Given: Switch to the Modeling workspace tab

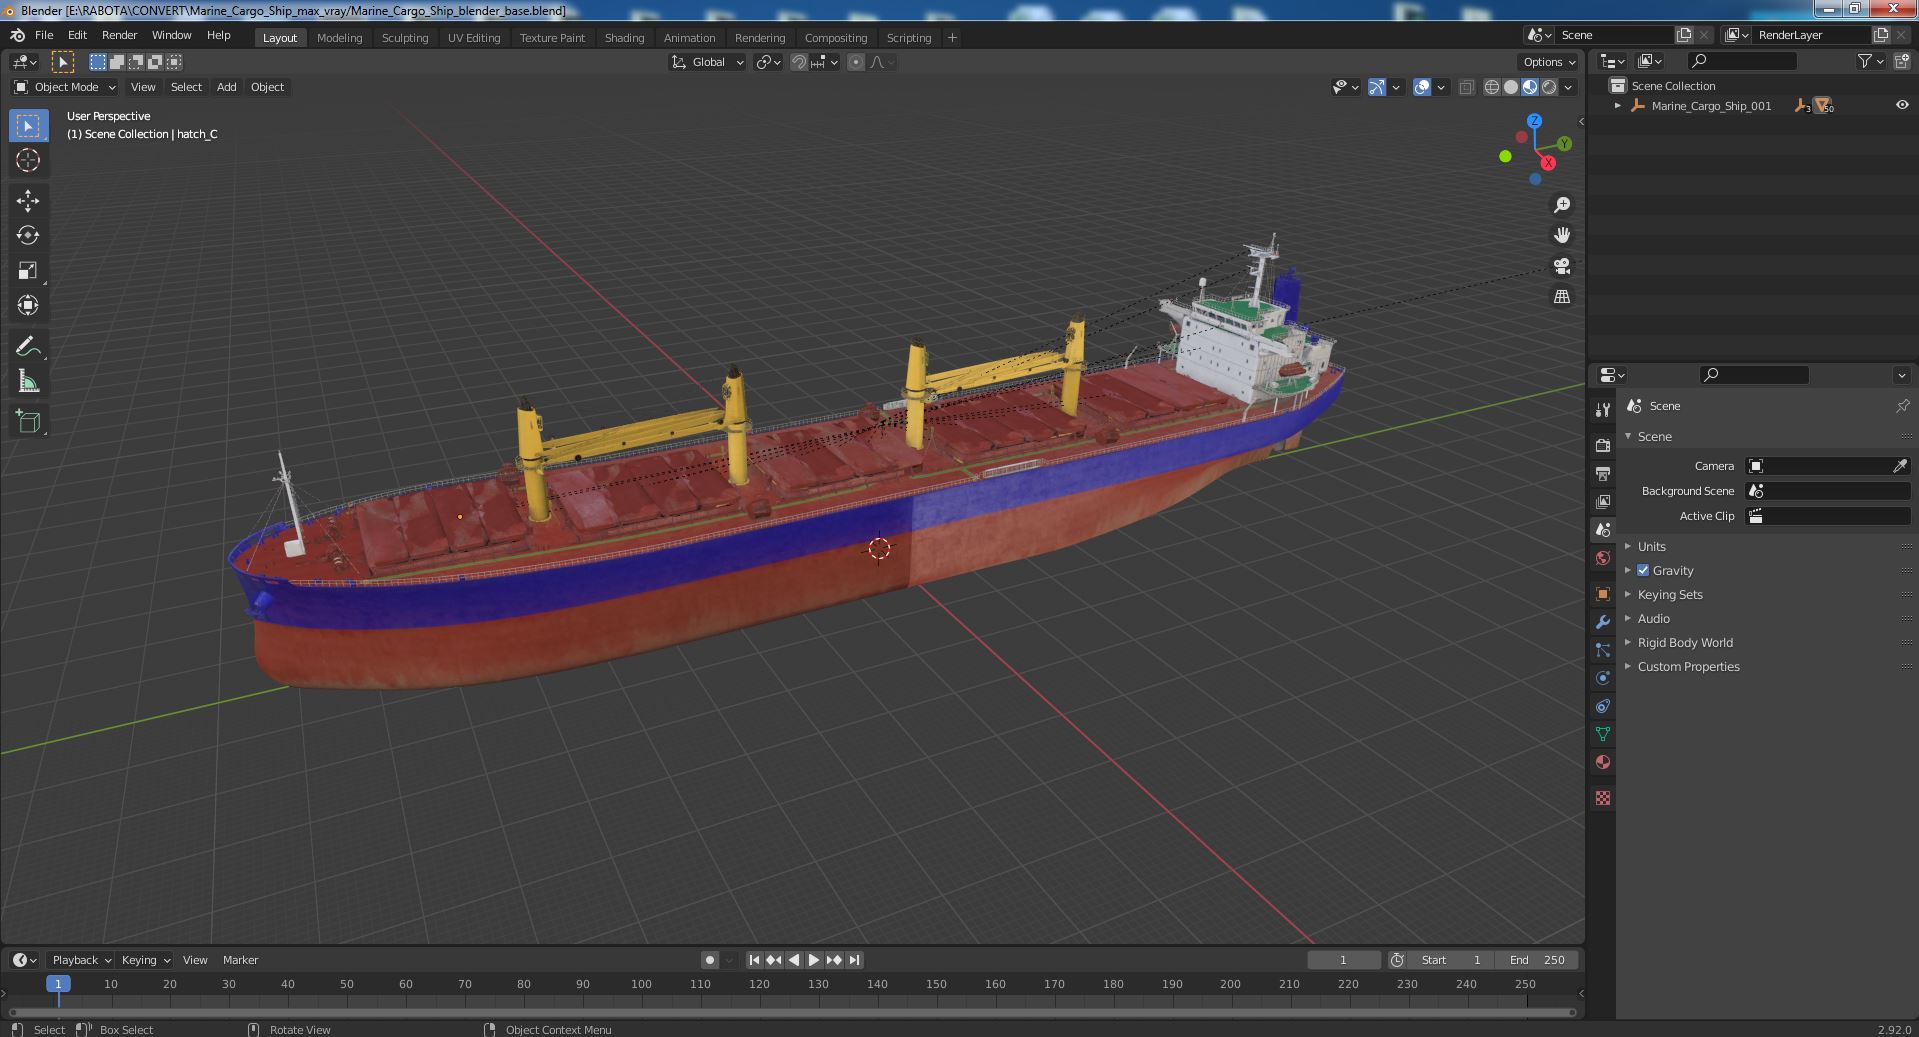Looking at the screenshot, I should tap(339, 38).
